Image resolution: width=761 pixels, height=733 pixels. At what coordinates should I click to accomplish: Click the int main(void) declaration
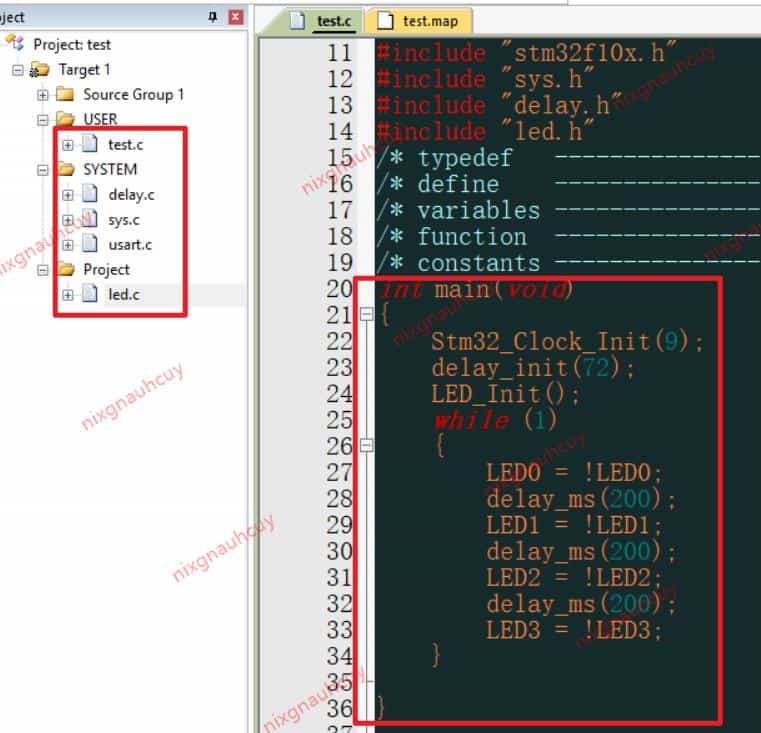coord(477,289)
